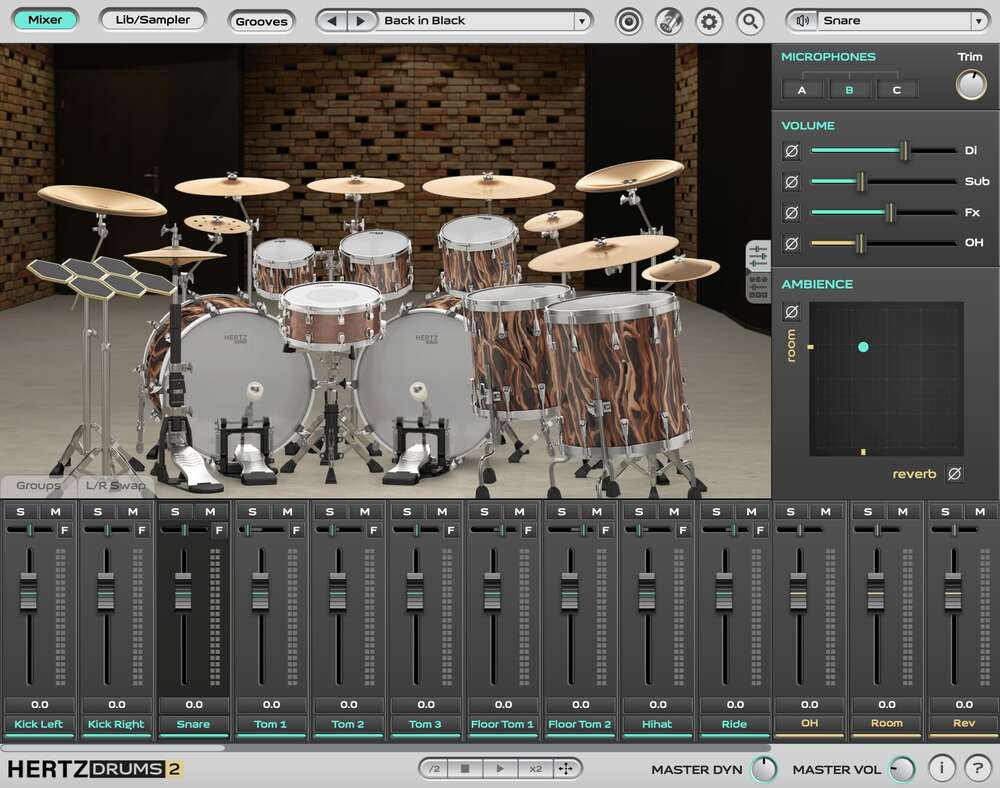Switch to the Grooves tab
1000x788 pixels.
(x=261, y=21)
